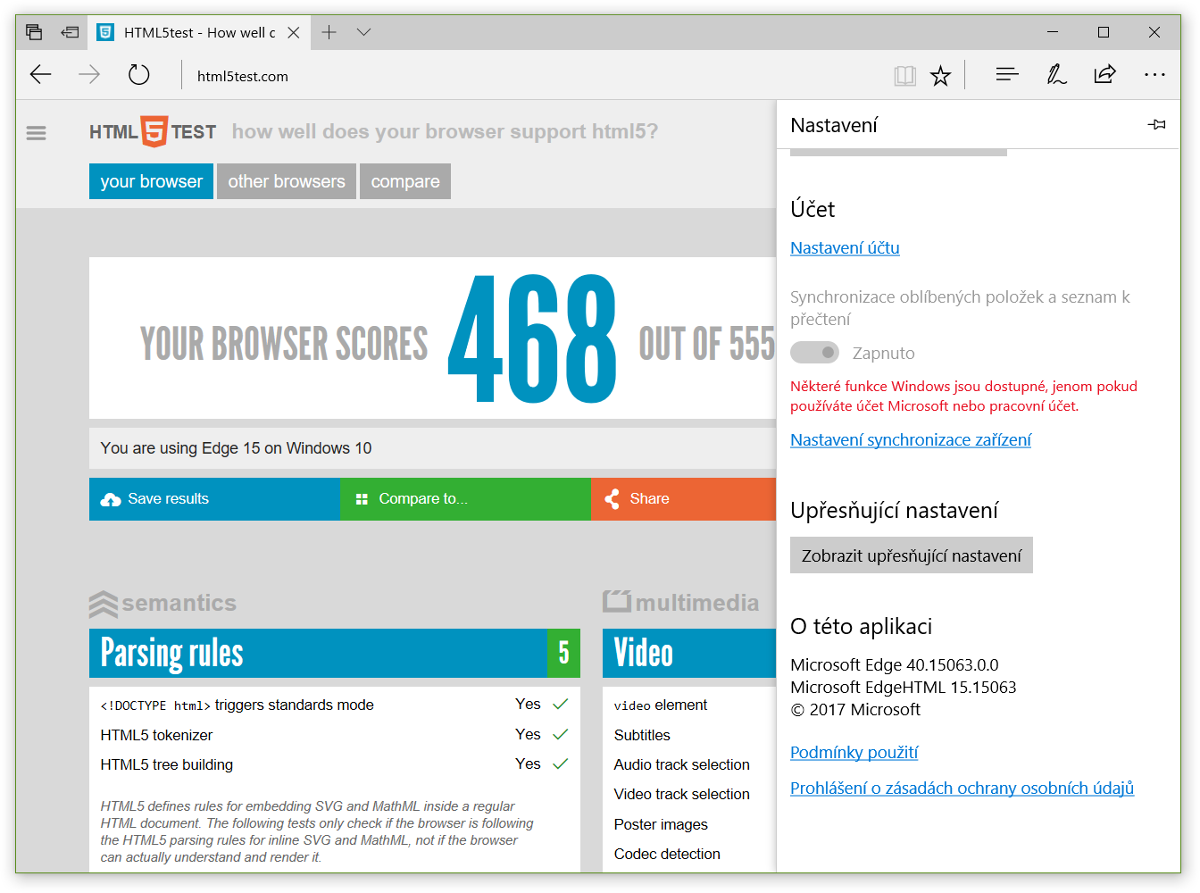Viewport: 1200px width, 893px height.
Task: Click 'Microsoft EdgeHTML 15.15063' version text
Action: (903, 687)
